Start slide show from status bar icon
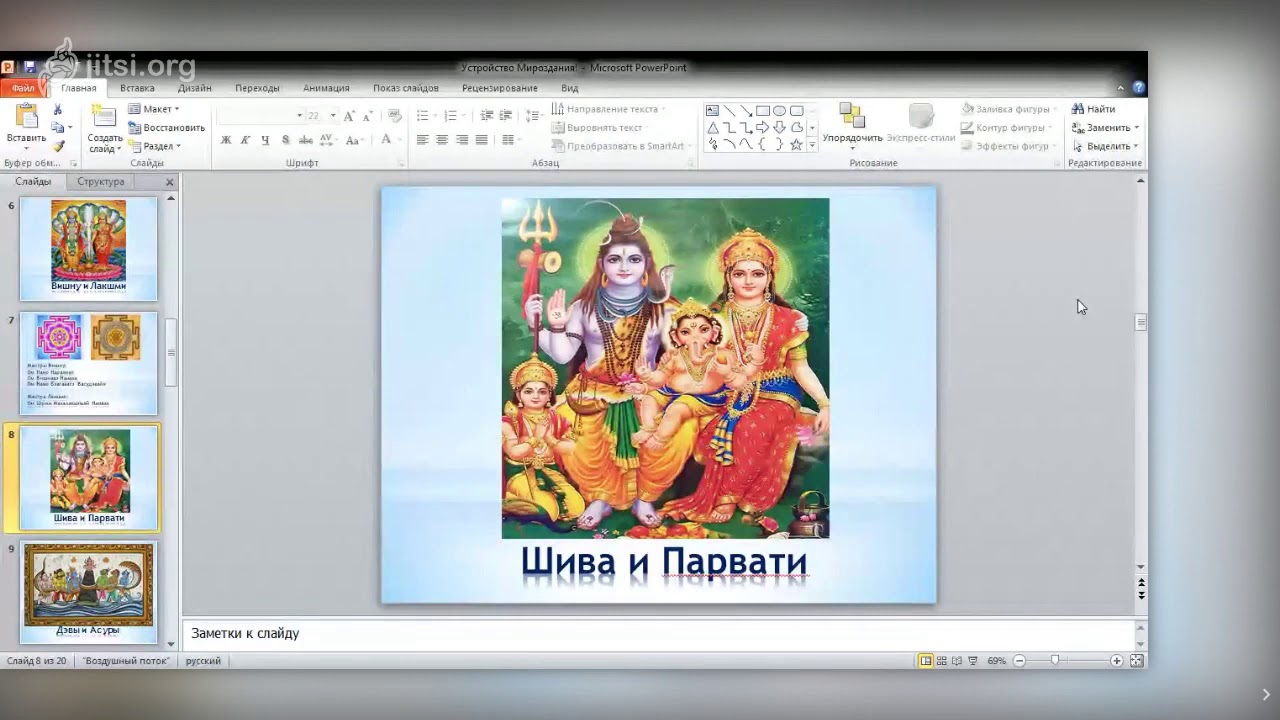Viewport: 1280px width, 720px height. [973, 661]
